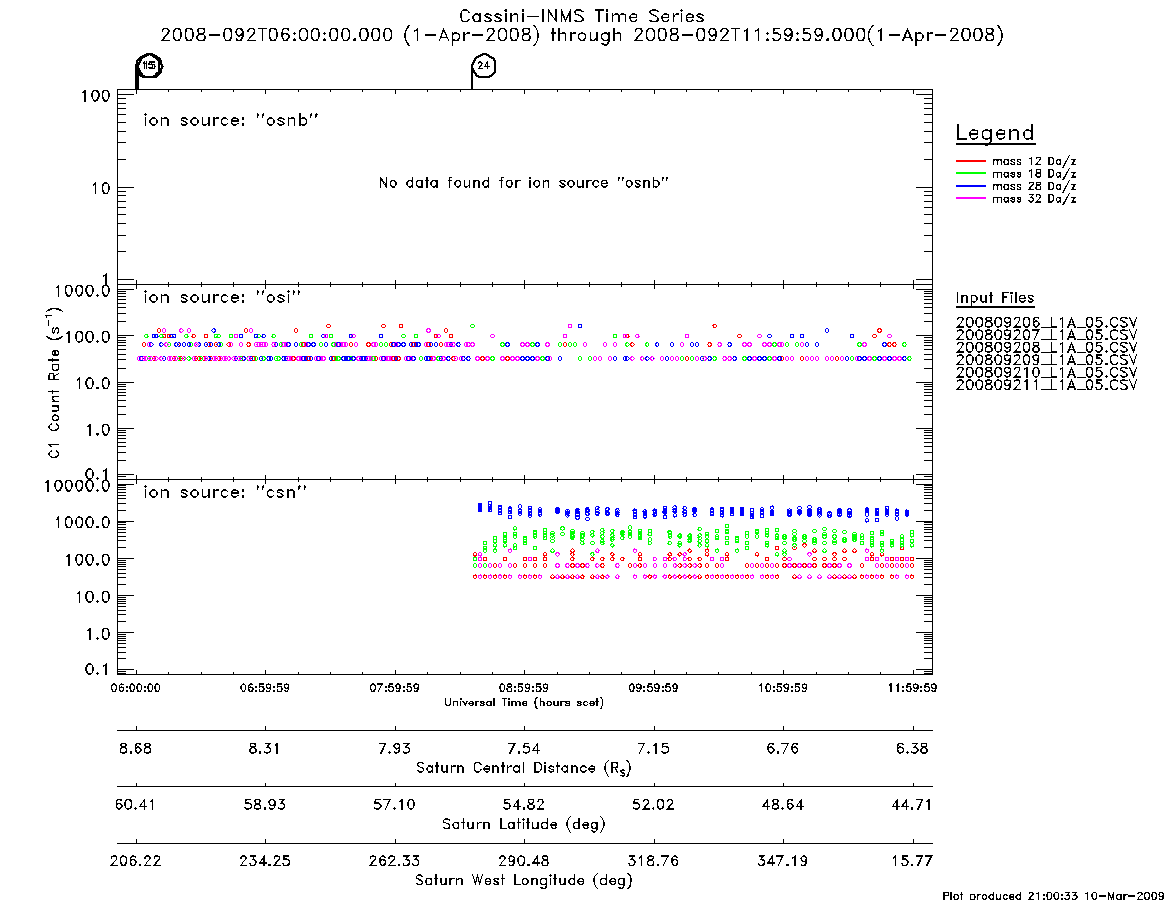Click the 'Plot produced' timestamp text

coord(1053,895)
